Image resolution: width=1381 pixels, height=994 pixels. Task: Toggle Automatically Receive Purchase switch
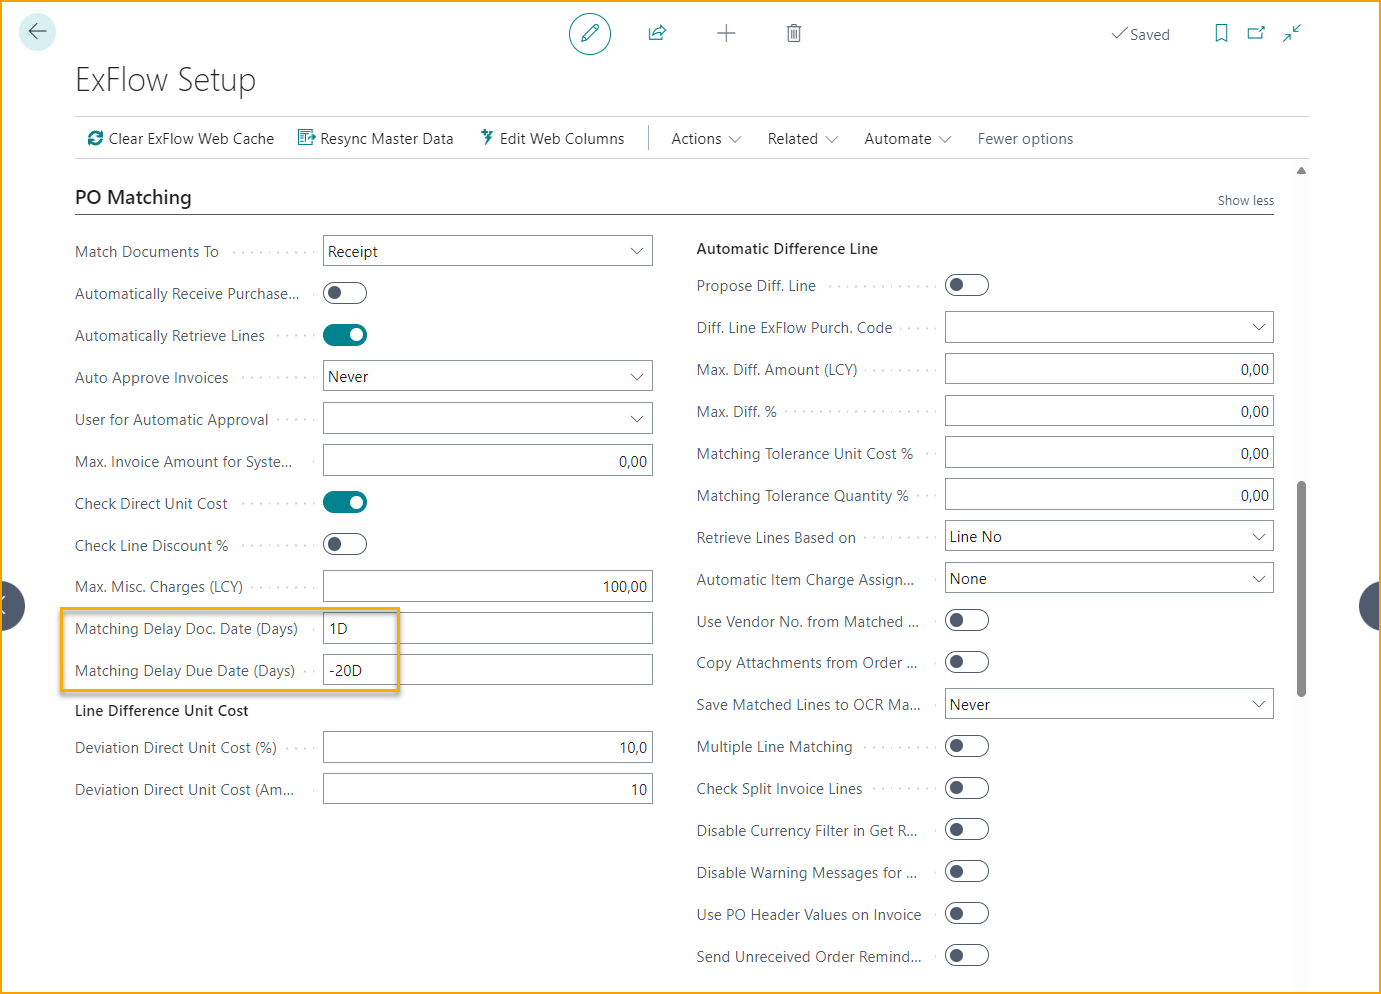pos(345,293)
